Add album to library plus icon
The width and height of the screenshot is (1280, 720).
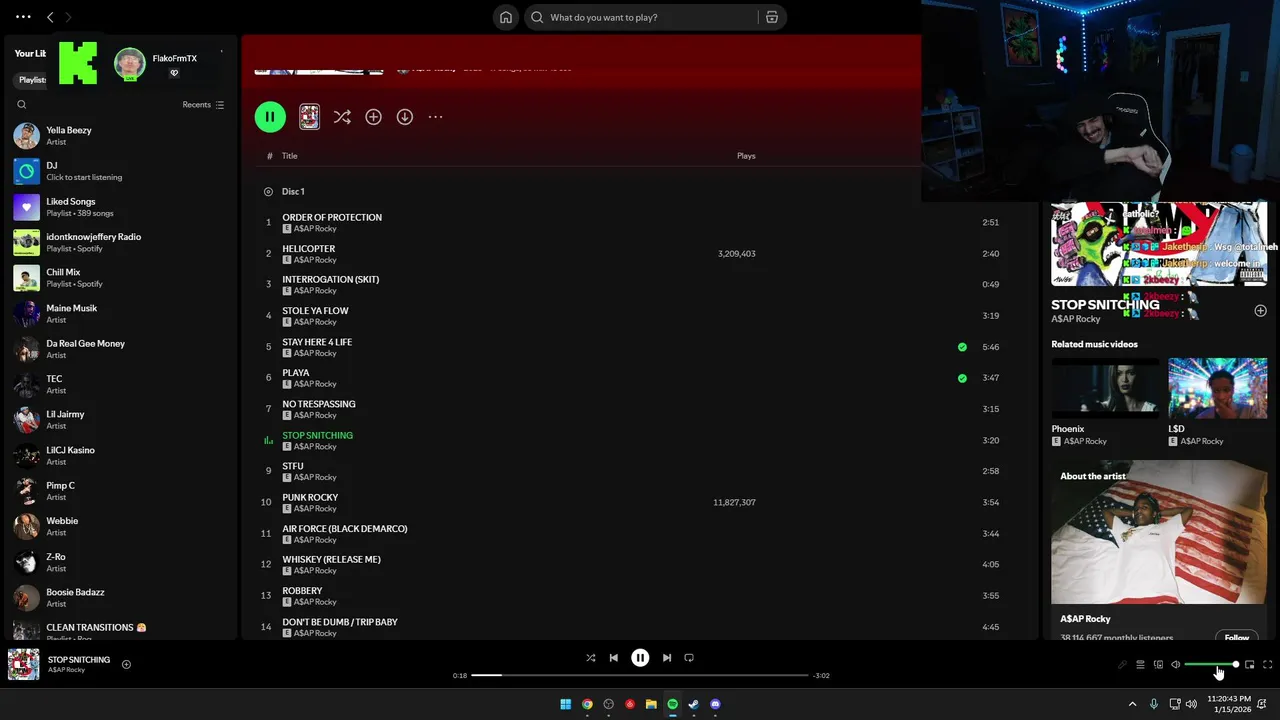373,117
